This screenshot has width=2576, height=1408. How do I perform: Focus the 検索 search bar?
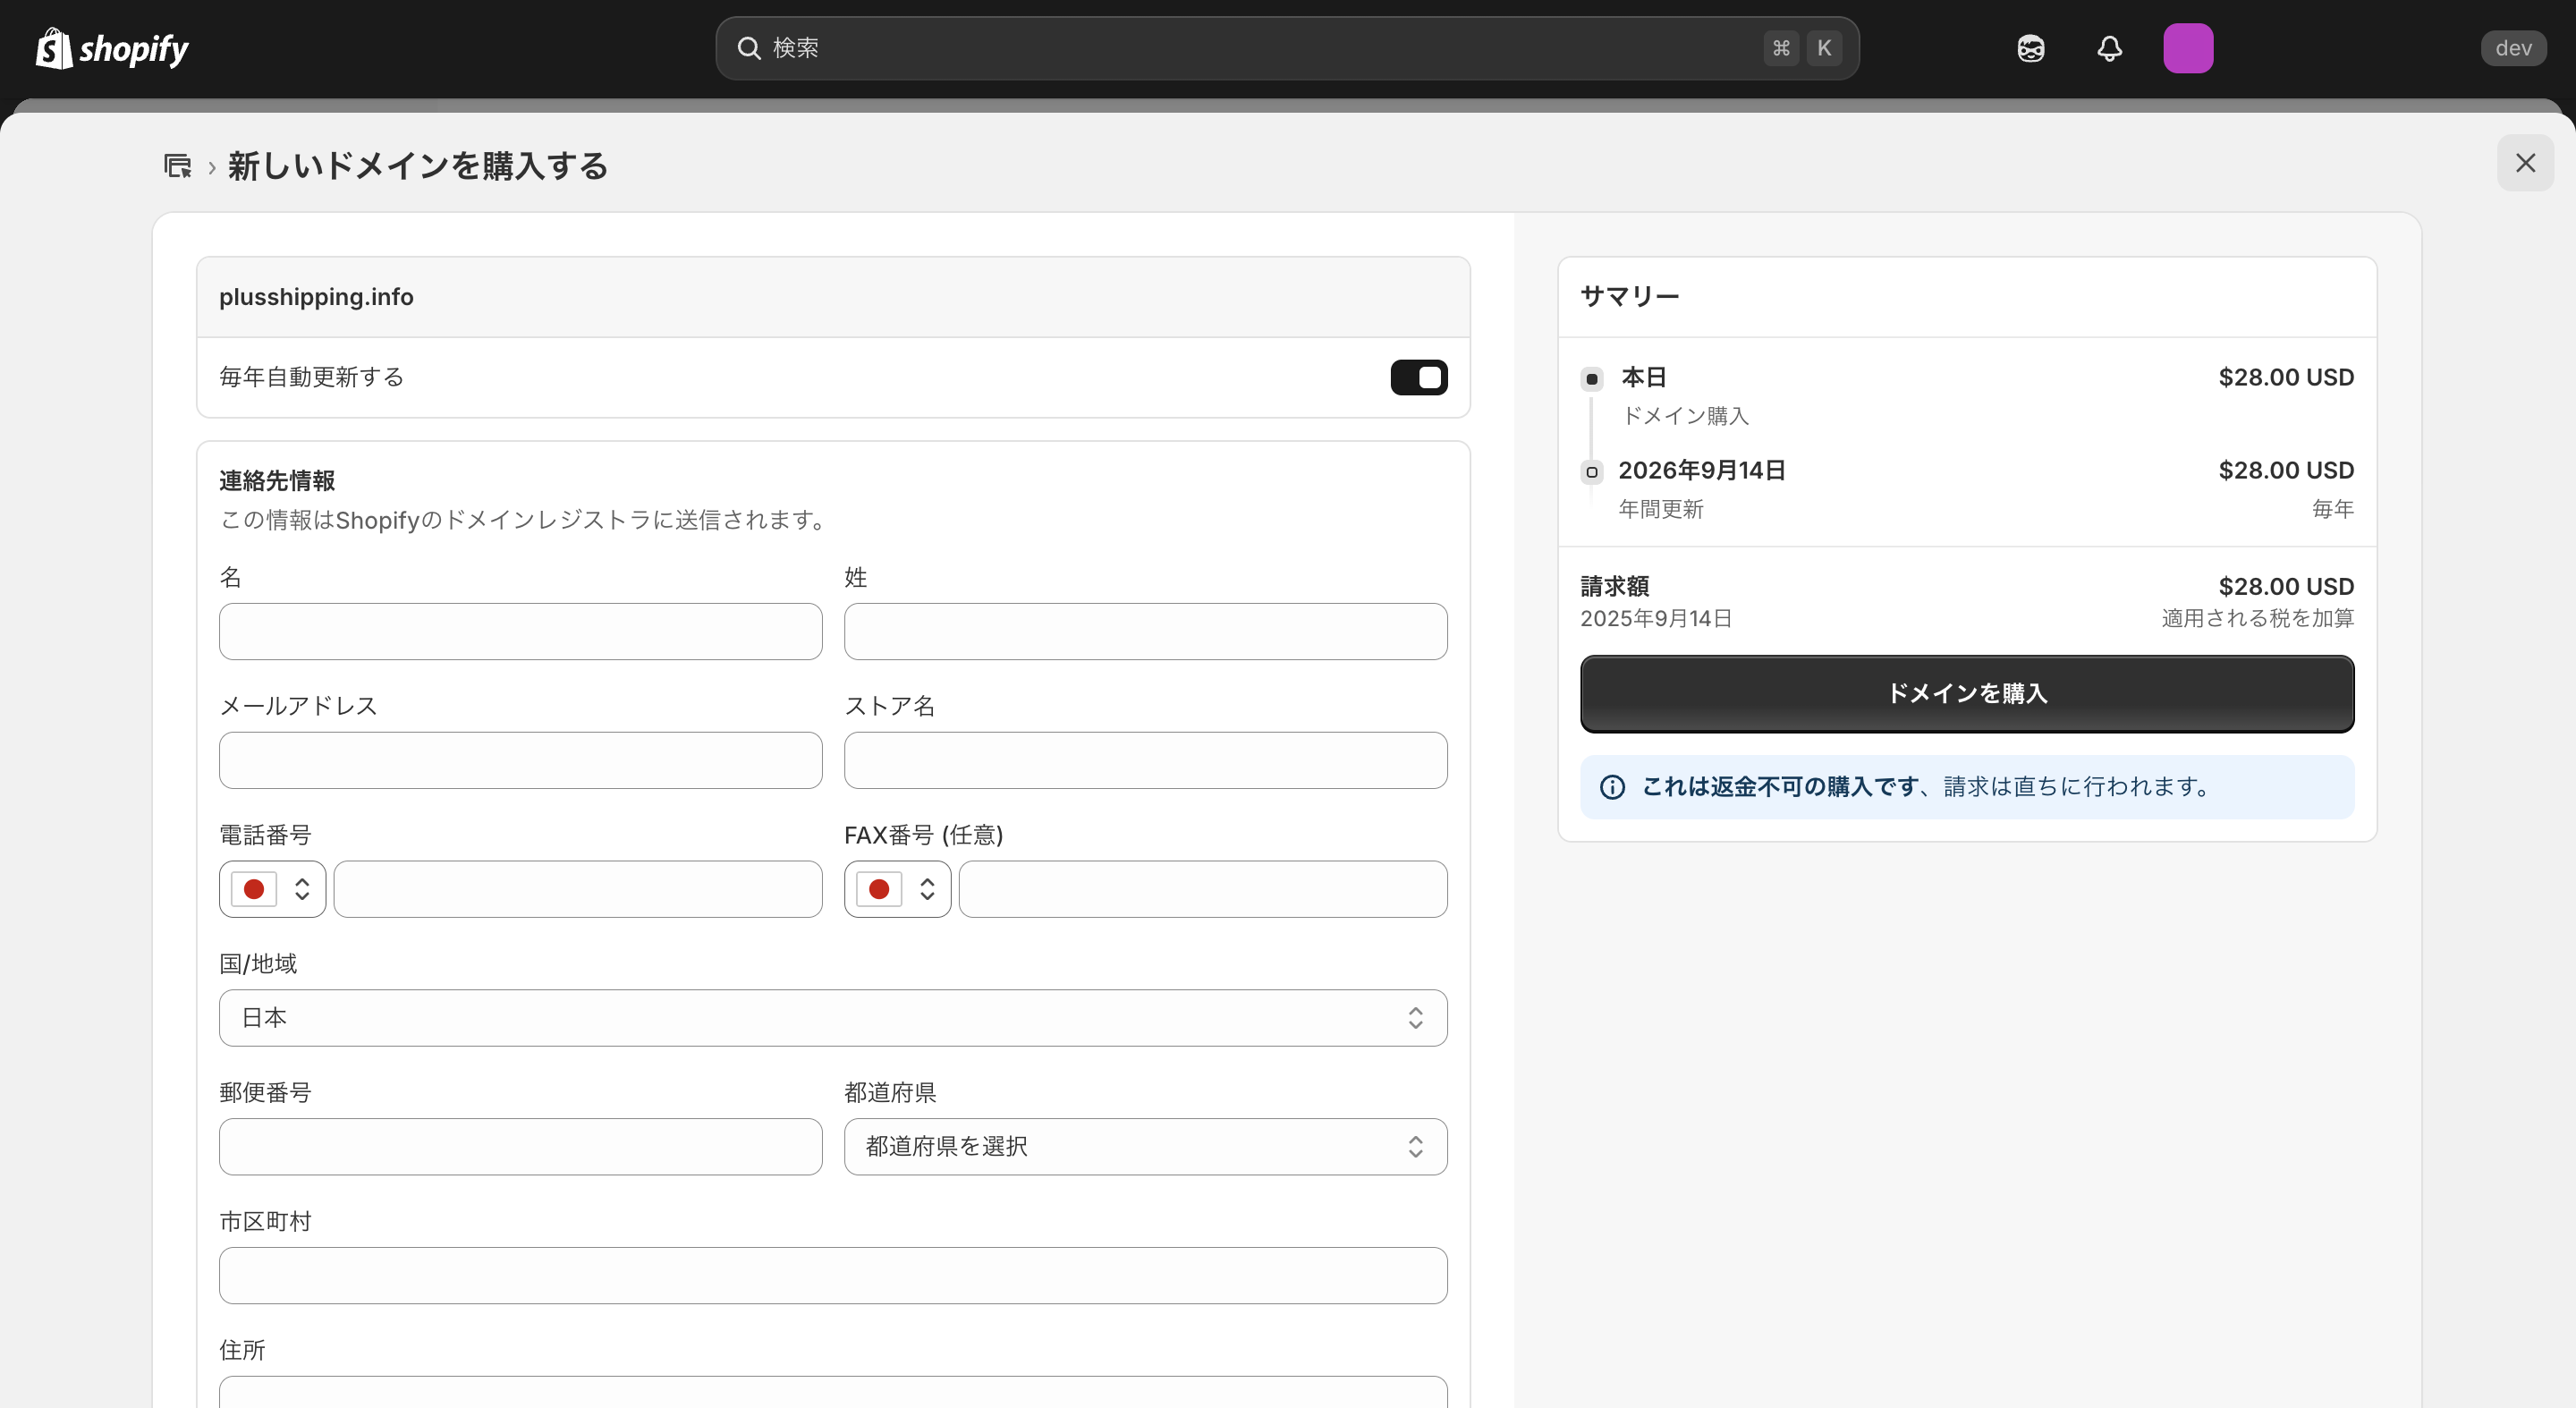click(1287, 48)
